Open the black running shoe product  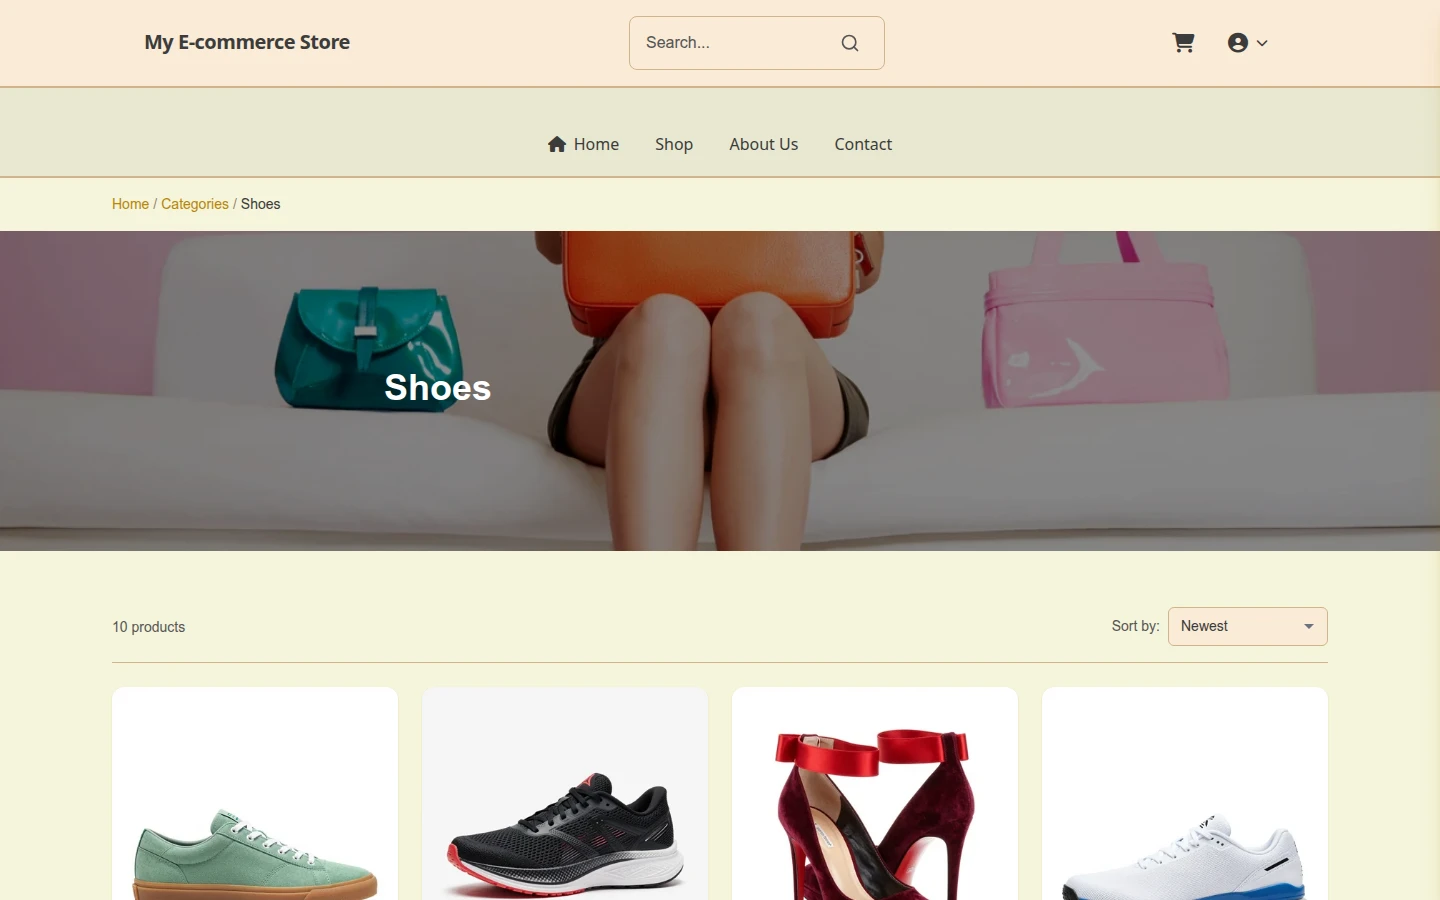tap(565, 794)
